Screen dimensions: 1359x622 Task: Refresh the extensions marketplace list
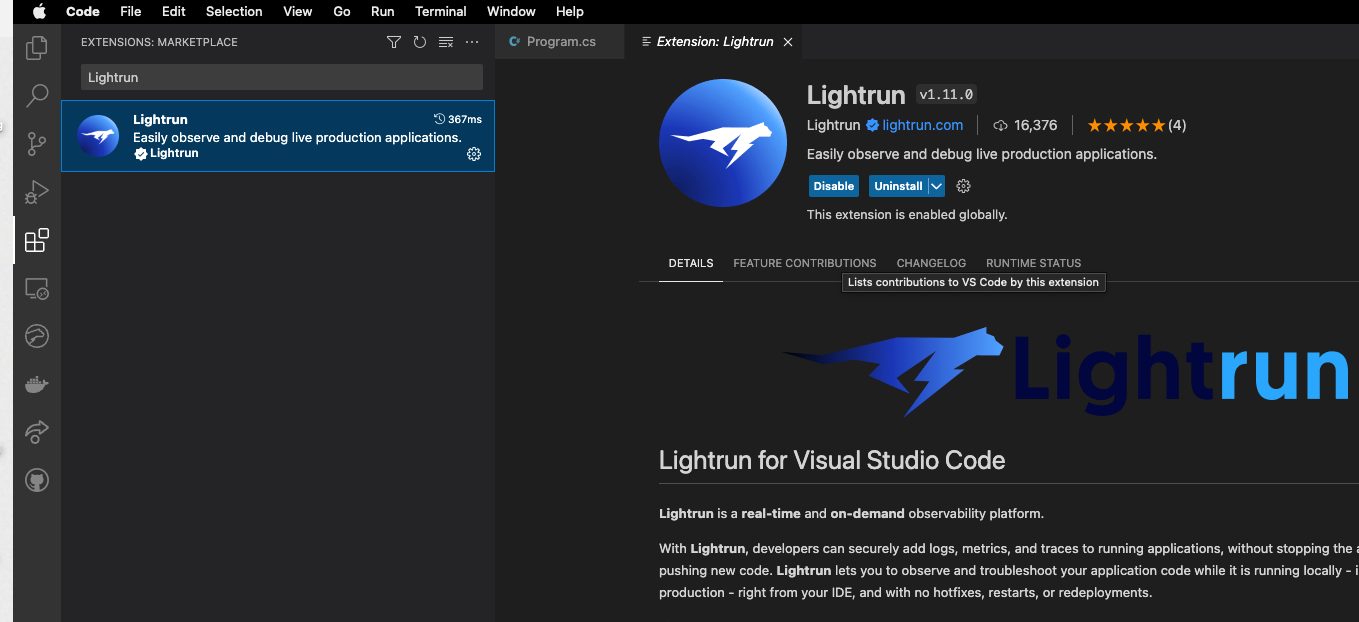point(420,42)
